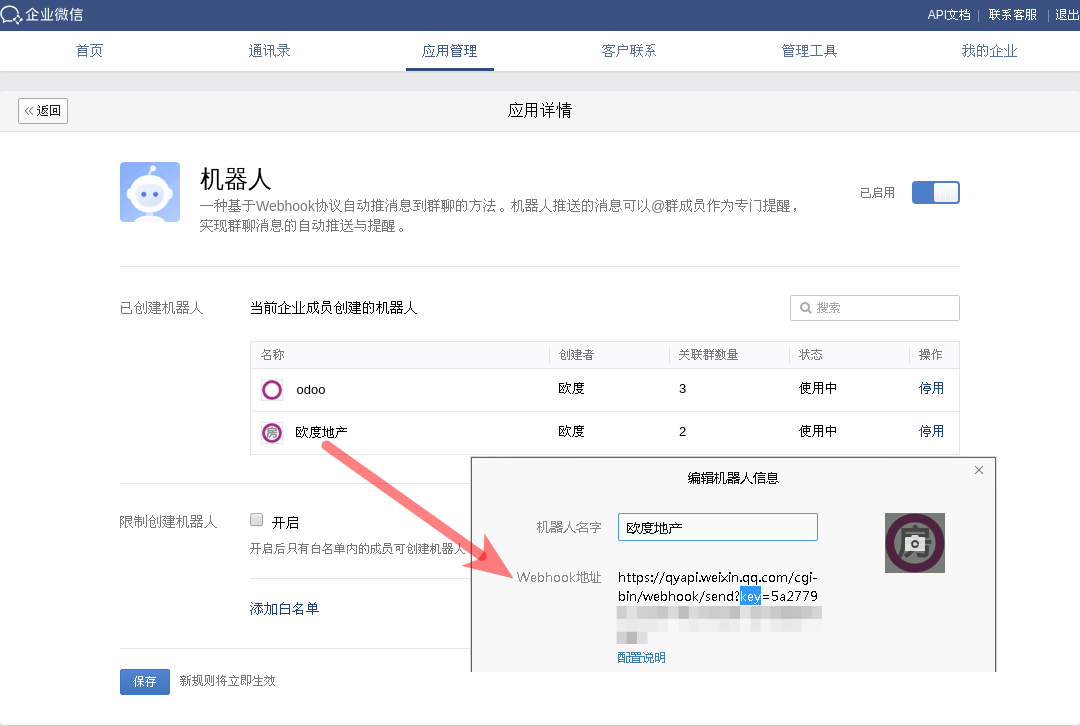
Task: Click 停用 for the odoo robot
Action: point(931,388)
